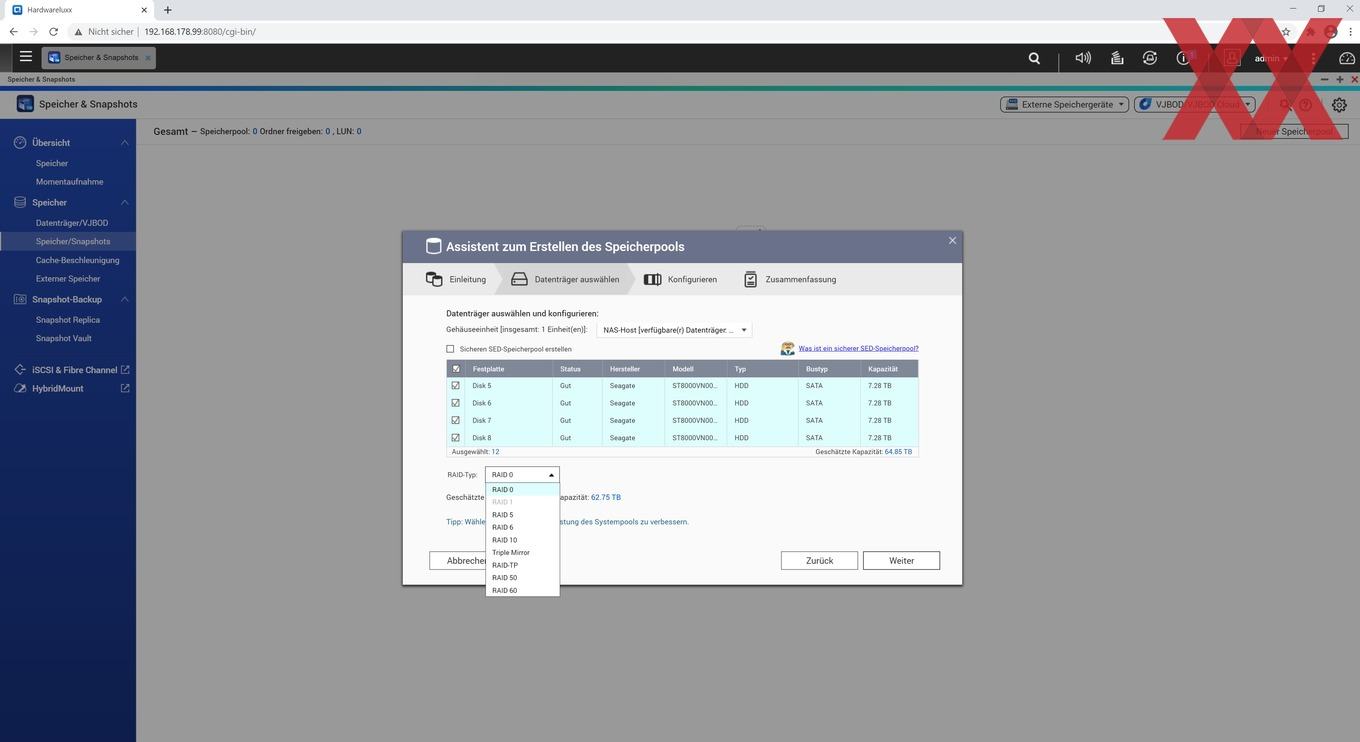The width and height of the screenshot is (1360, 742).
Task: Sort table by Hersteller column header
Action: tap(634, 369)
